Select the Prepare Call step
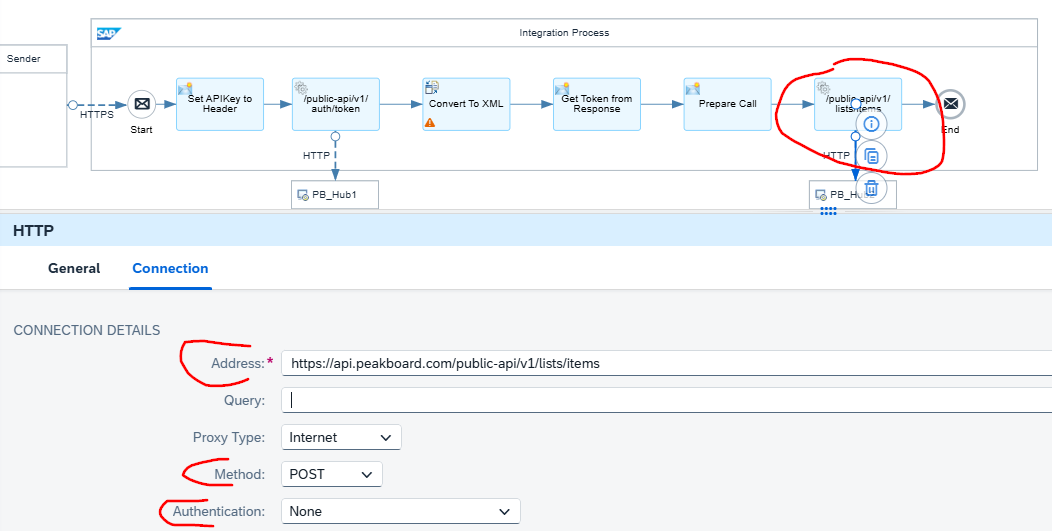The height and width of the screenshot is (531, 1052). click(x=727, y=104)
